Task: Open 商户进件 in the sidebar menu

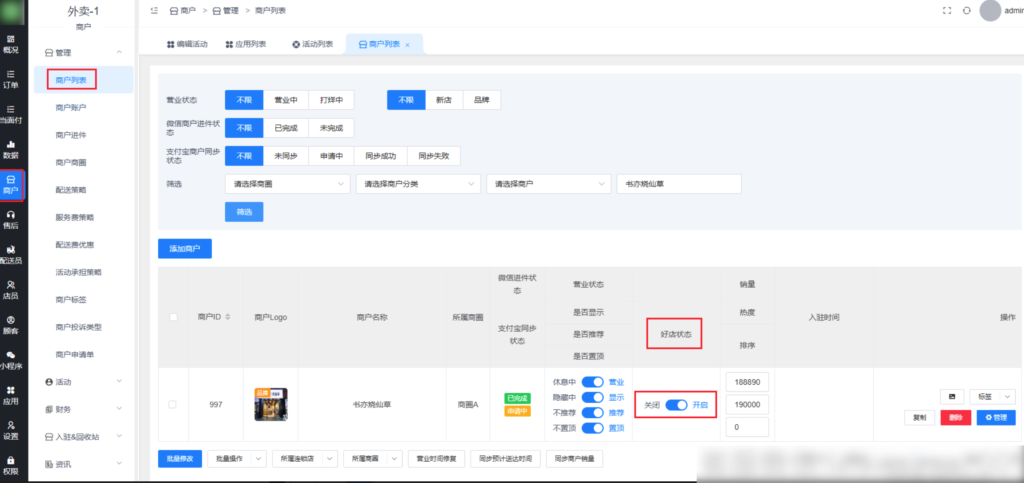Action: [71, 135]
